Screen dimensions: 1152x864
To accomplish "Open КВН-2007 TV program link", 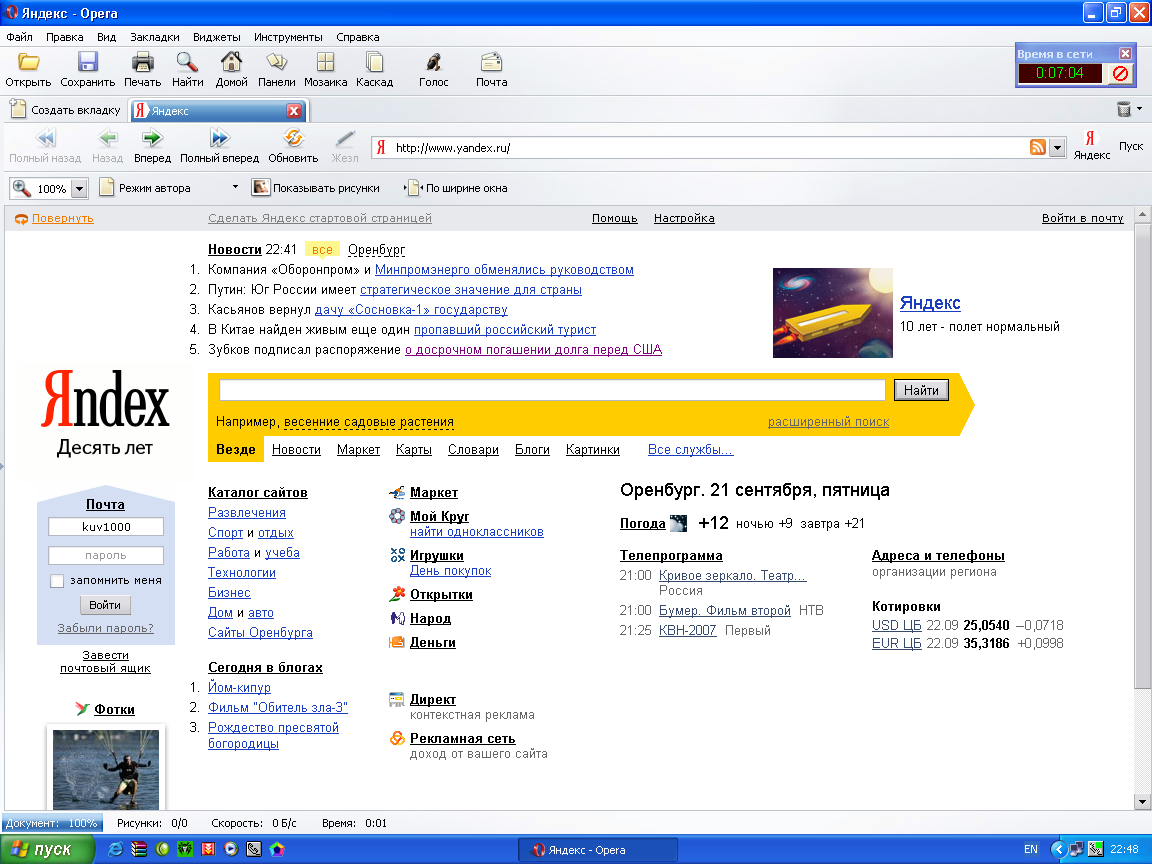I will click(x=688, y=630).
